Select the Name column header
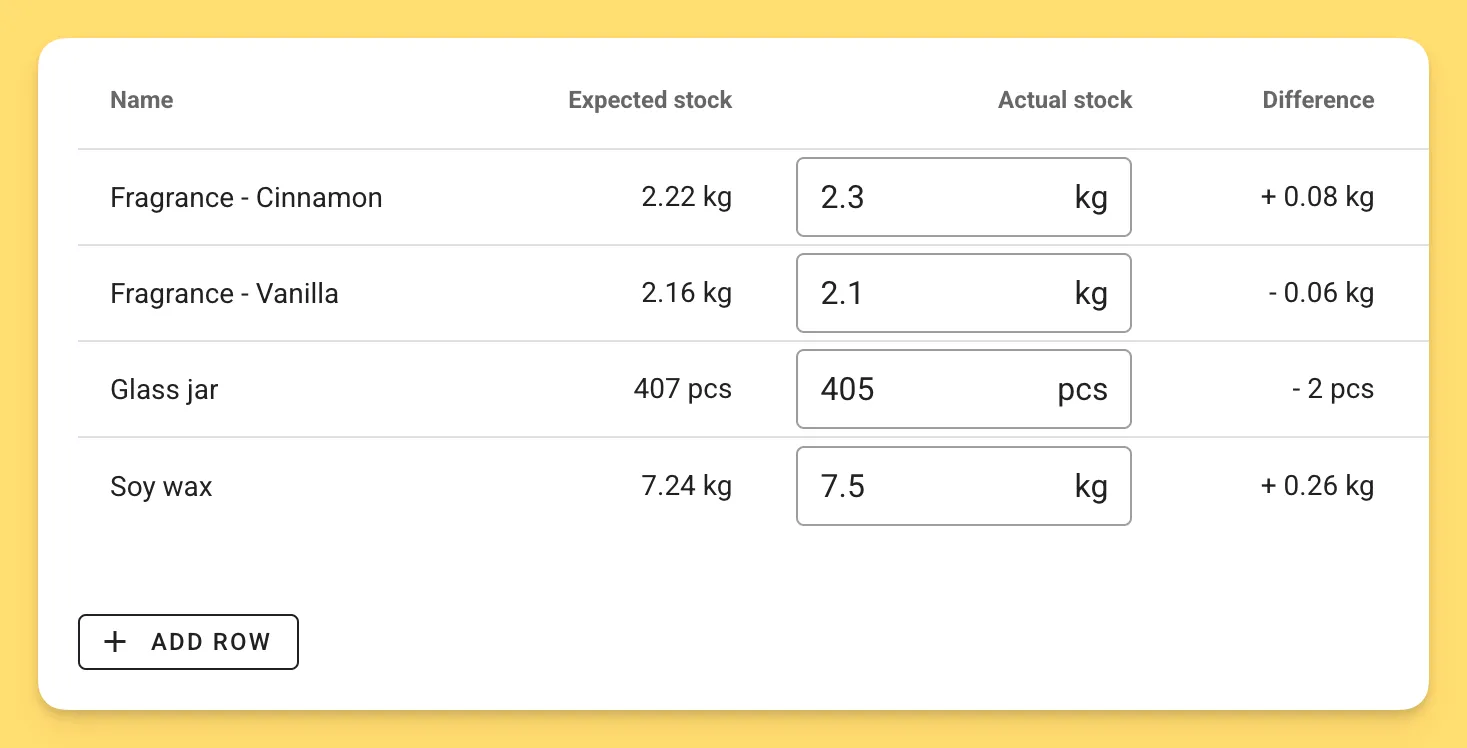This screenshot has width=1467, height=748. [141, 100]
